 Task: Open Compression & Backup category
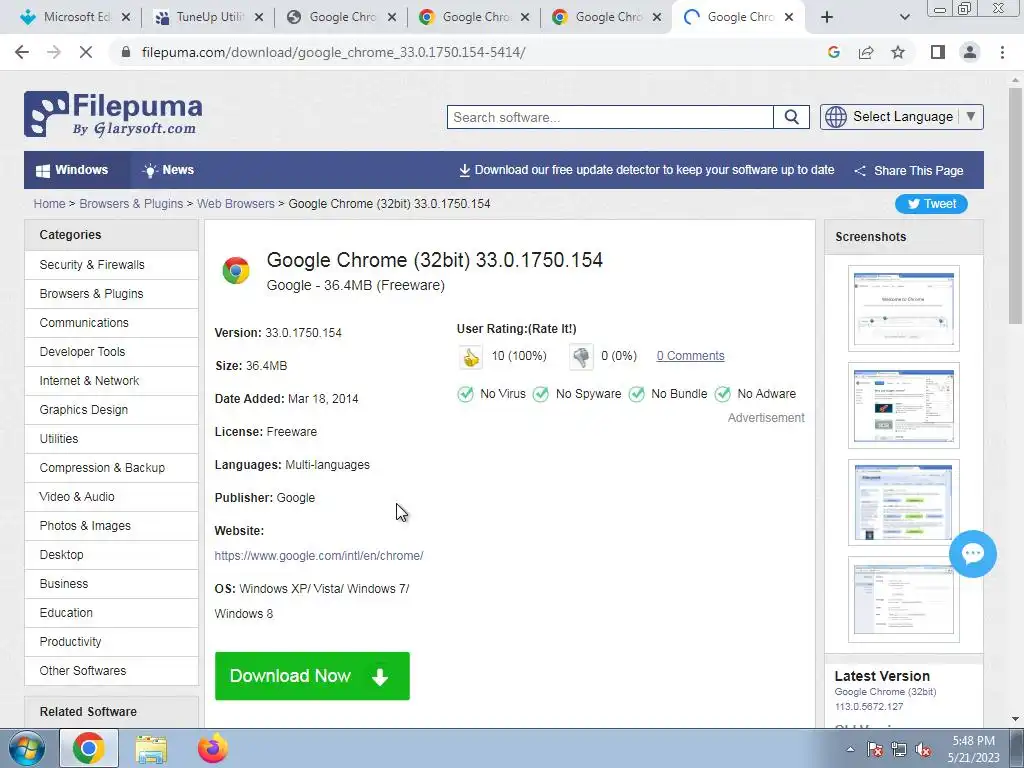coord(112,468)
